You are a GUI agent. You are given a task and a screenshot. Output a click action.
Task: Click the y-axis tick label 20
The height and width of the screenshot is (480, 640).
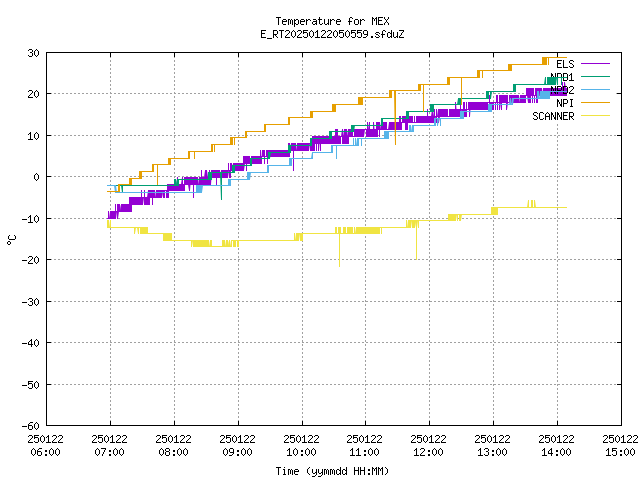(33, 94)
